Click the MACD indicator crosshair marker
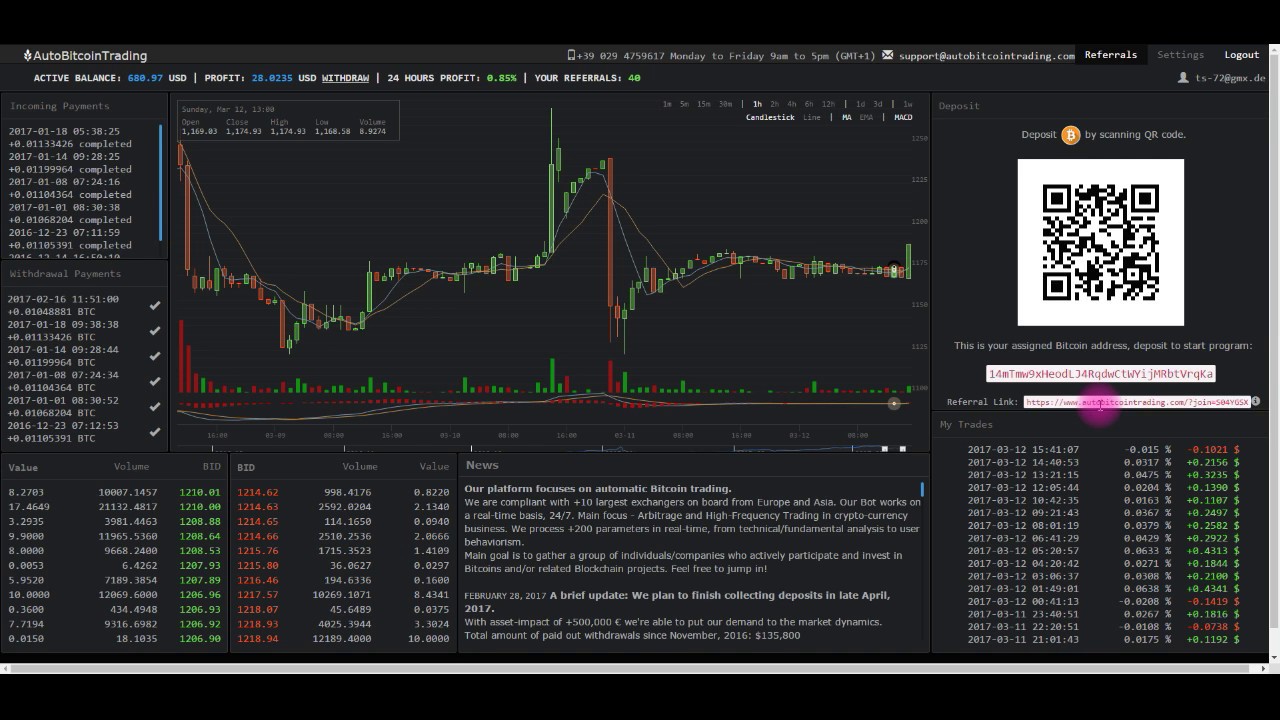The image size is (1280, 720). tap(894, 403)
